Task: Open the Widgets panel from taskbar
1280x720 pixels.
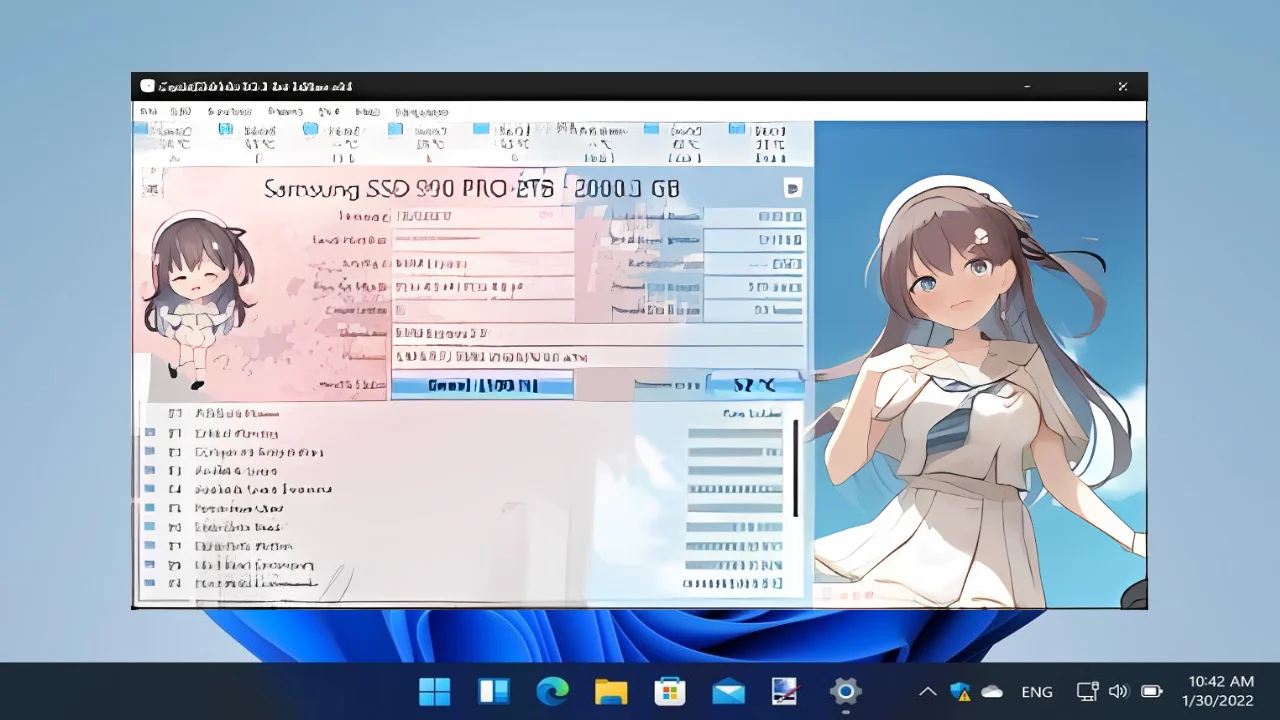Action: [494, 691]
